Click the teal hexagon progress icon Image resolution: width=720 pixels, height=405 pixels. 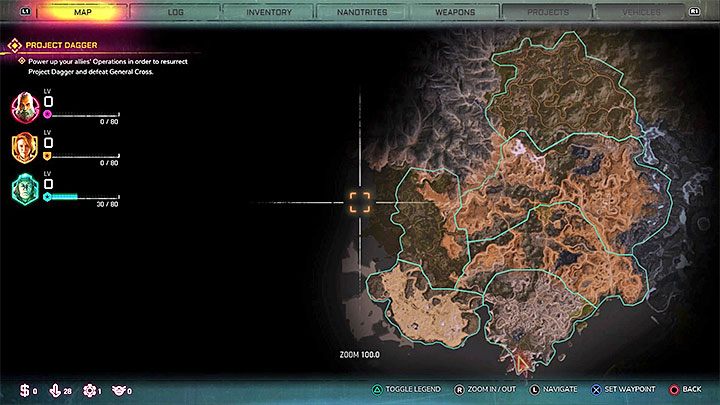click(47, 197)
